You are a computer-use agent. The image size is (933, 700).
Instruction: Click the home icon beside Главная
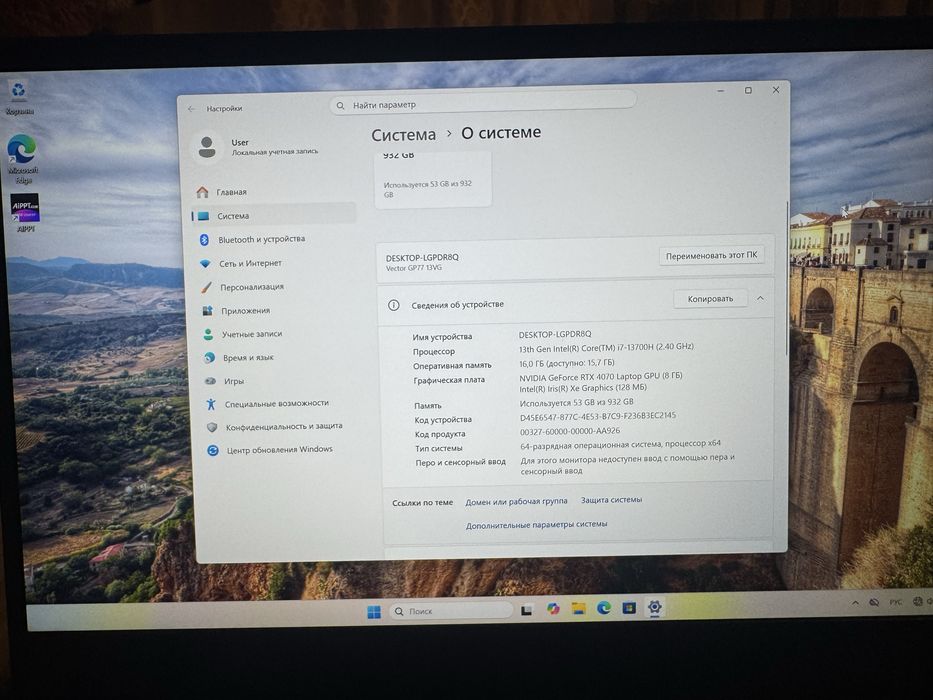(202, 192)
